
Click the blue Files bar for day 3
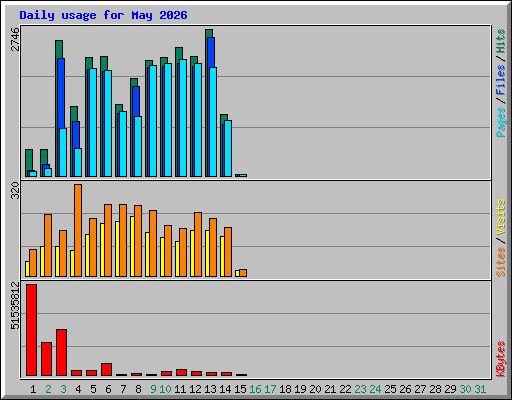(61, 93)
